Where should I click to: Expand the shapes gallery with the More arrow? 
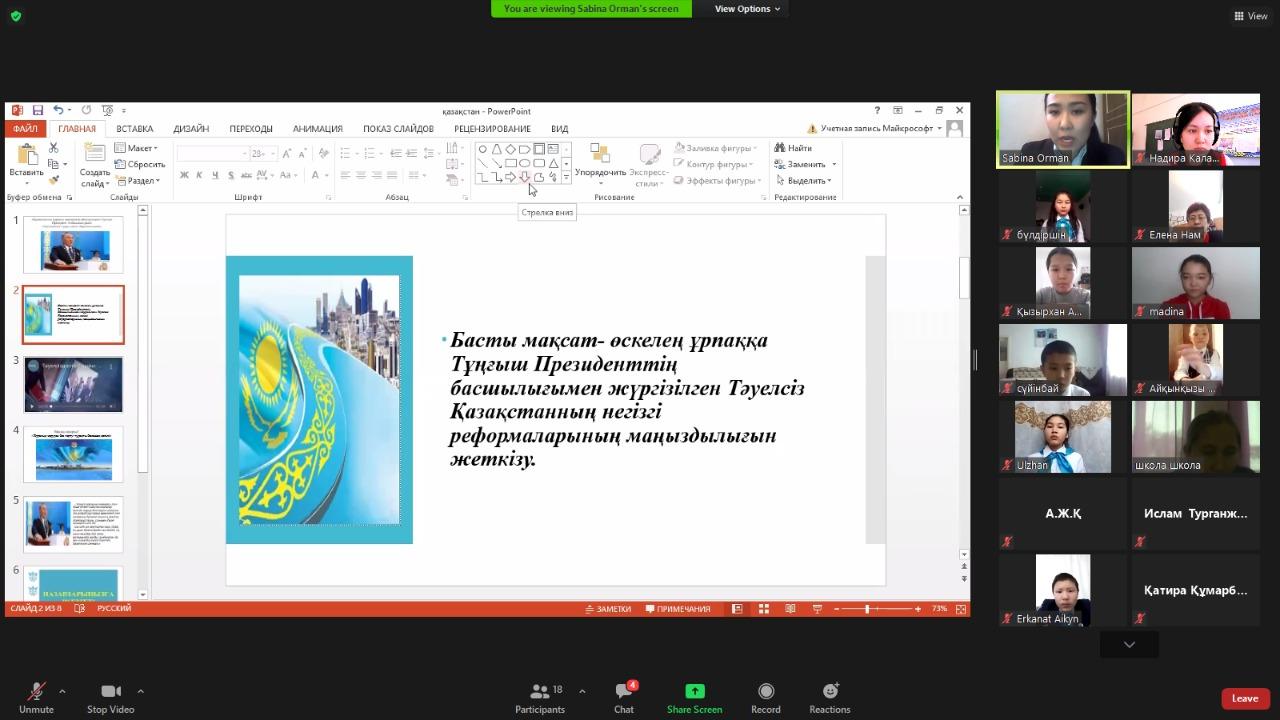tap(566, 178)
